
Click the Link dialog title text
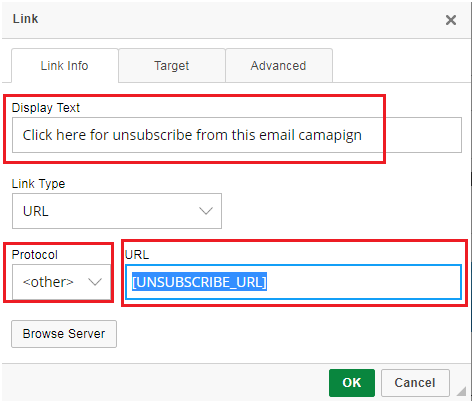coord(25,19)
